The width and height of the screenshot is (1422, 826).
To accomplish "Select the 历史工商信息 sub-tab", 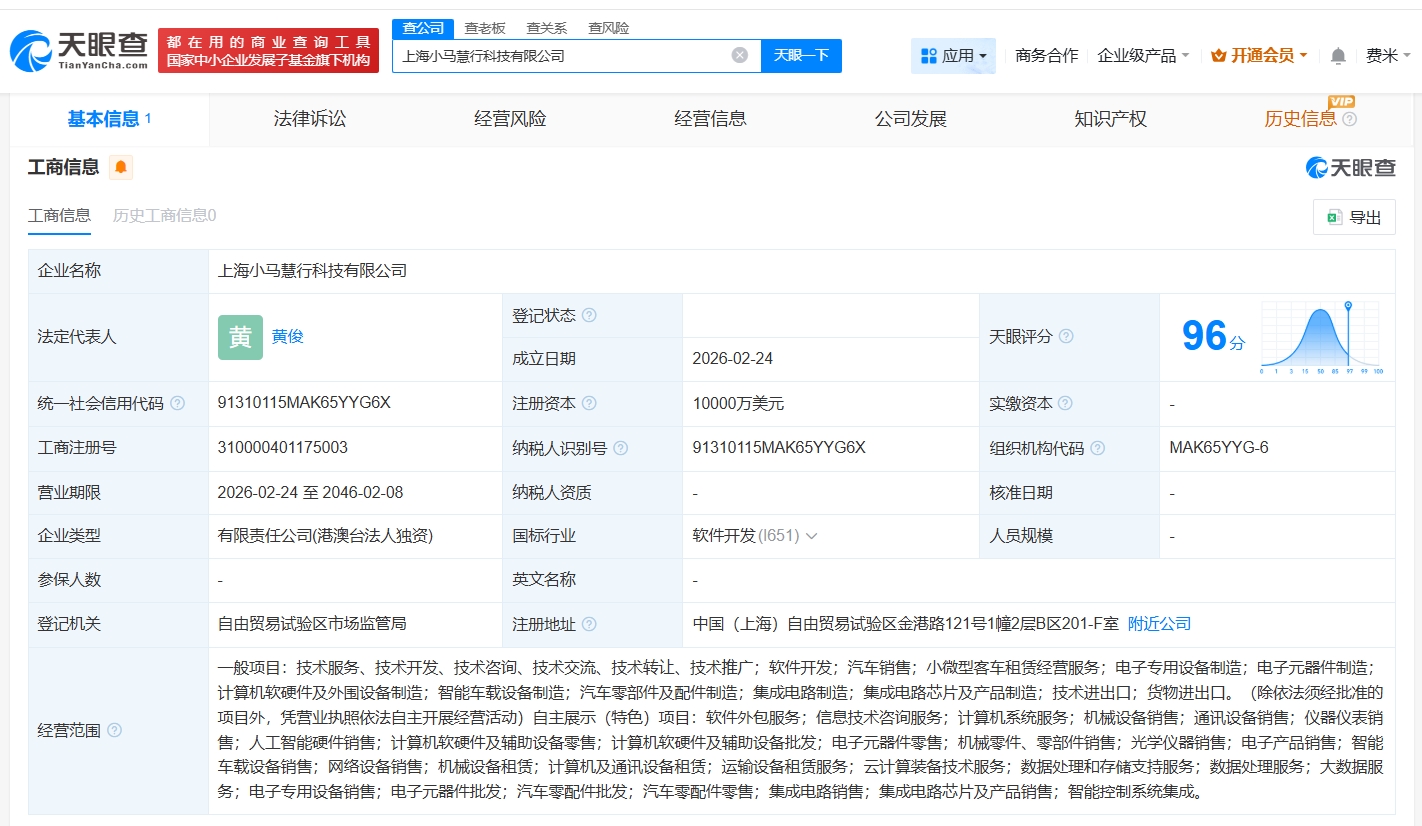I will coord(164,215).
